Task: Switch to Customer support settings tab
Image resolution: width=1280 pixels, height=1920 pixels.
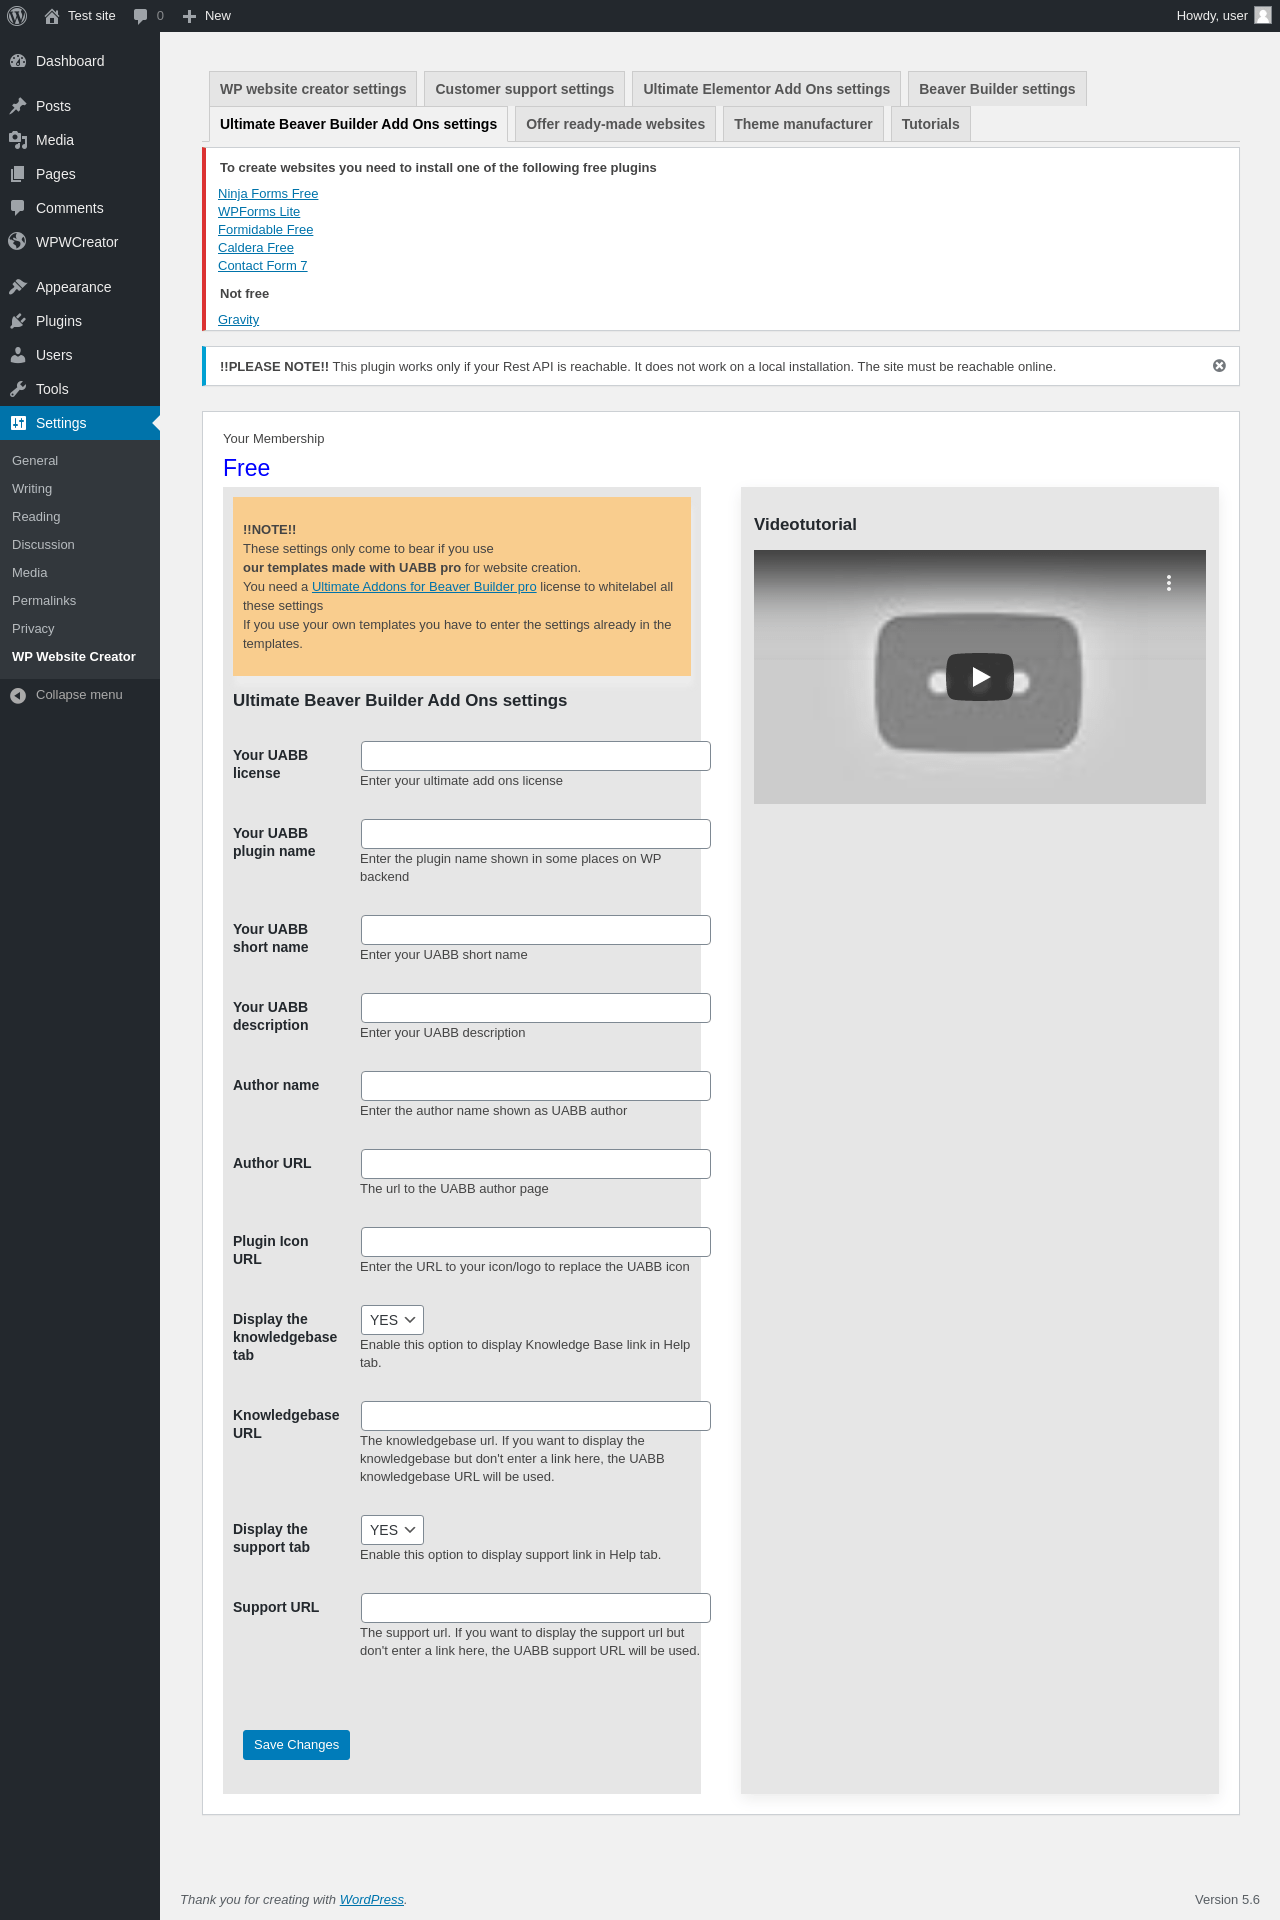Action: tap(525, 89)
